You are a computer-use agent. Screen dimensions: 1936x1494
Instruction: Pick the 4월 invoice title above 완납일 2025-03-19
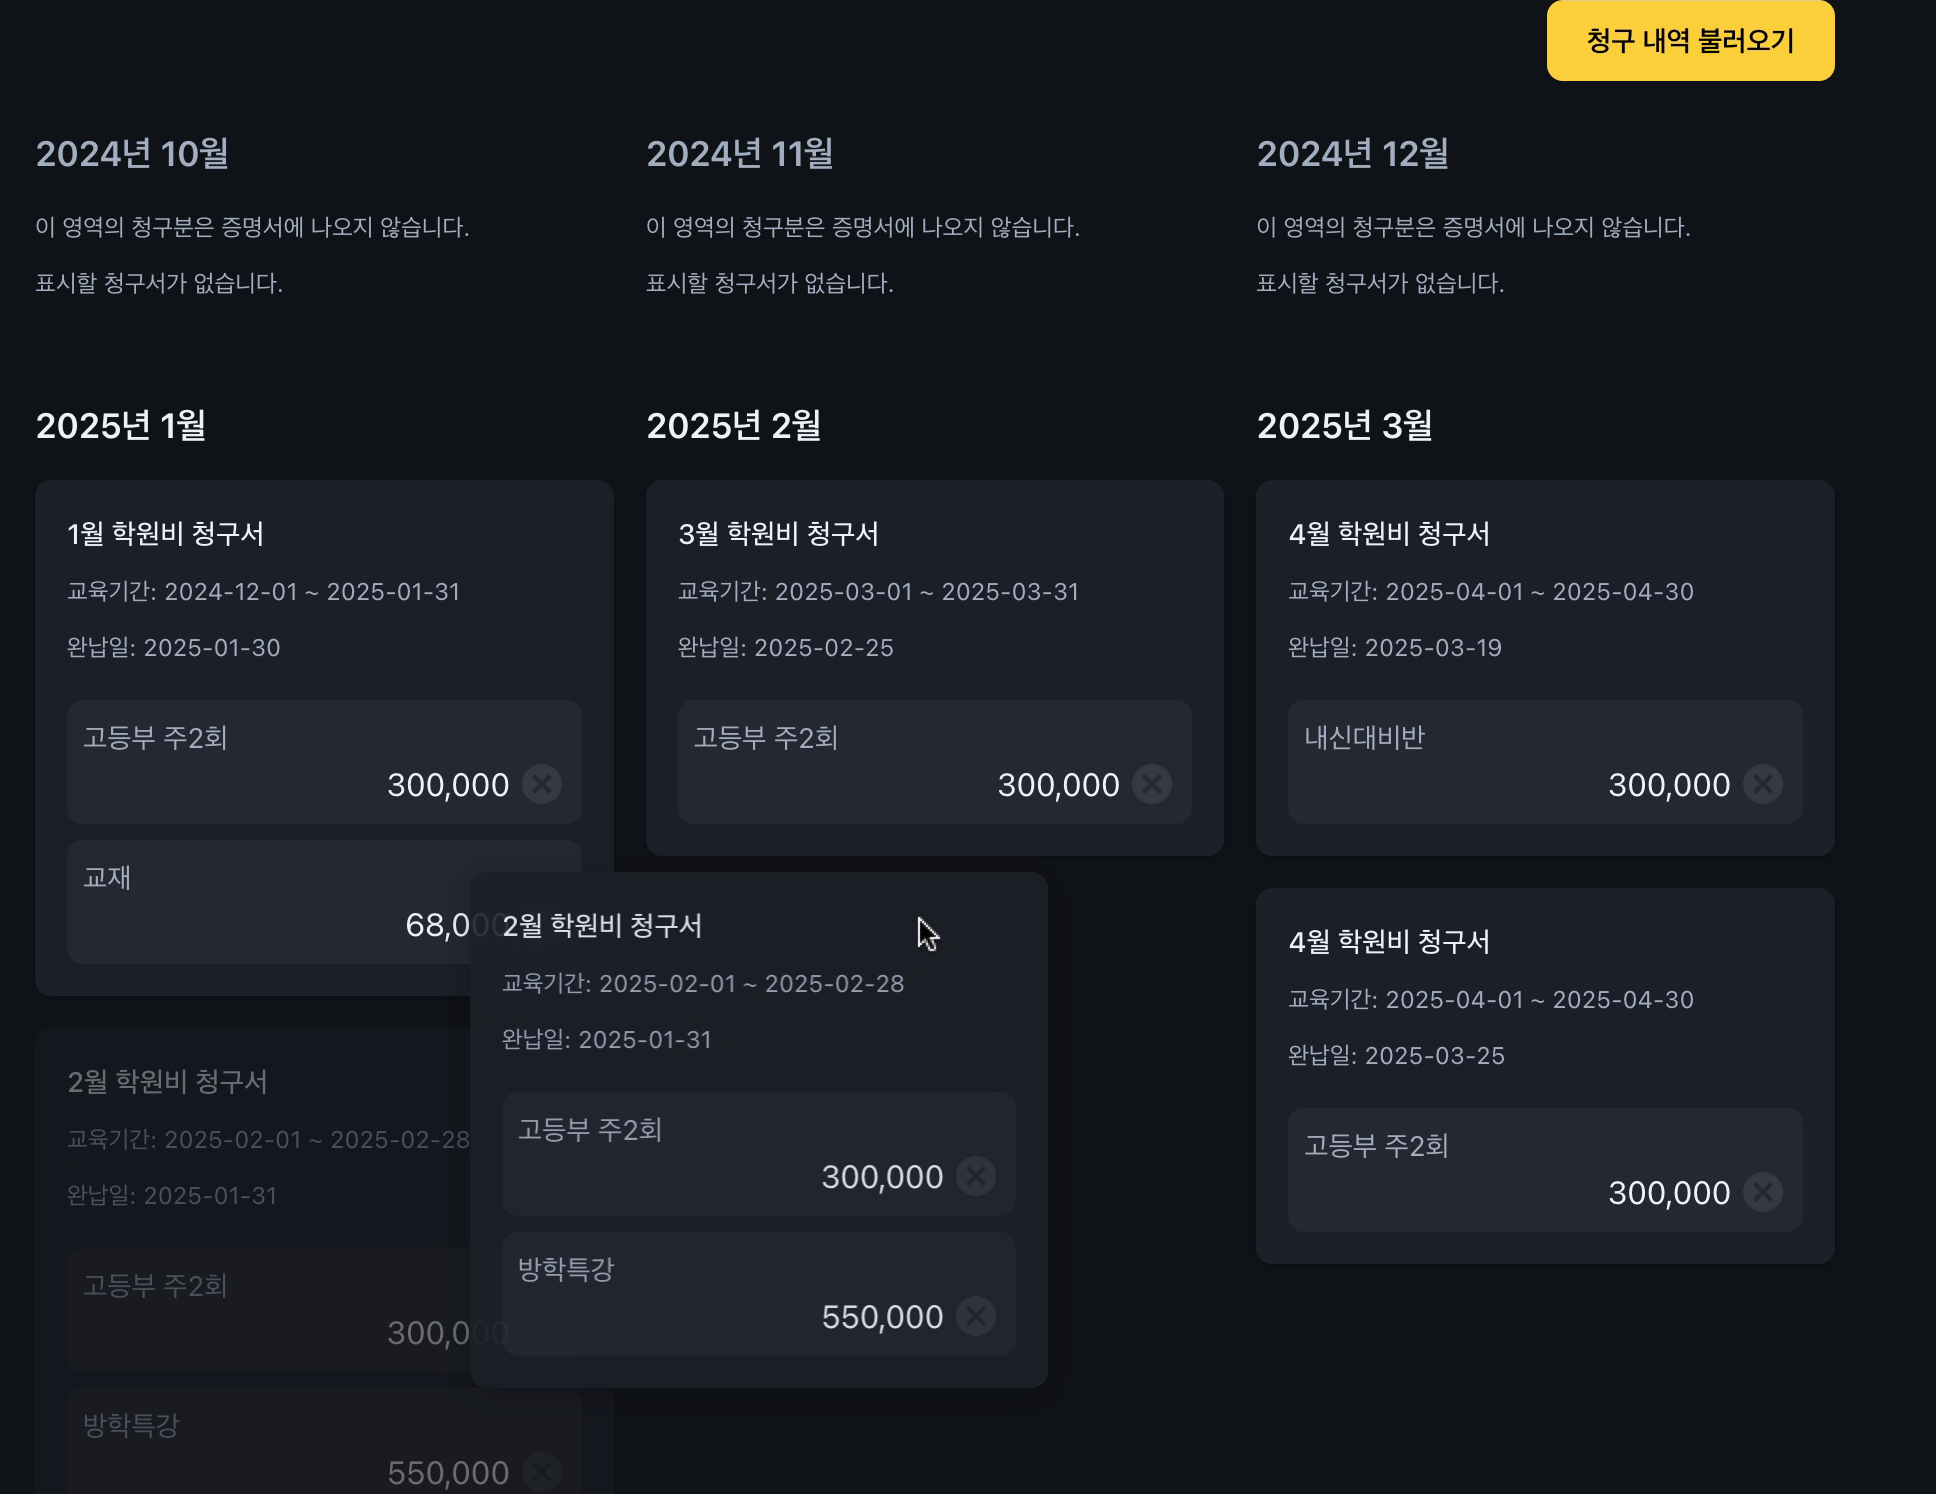coord(1389,534)
